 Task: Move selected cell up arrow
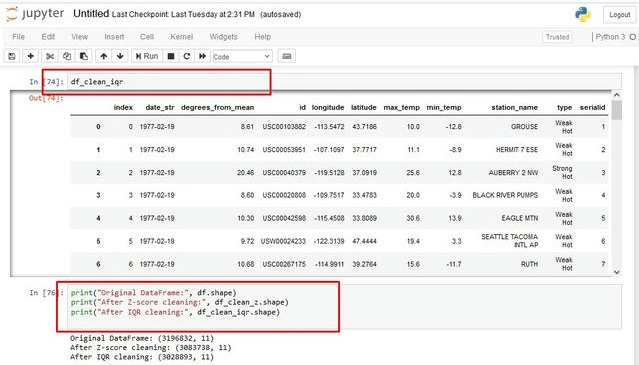pos(104,56)
